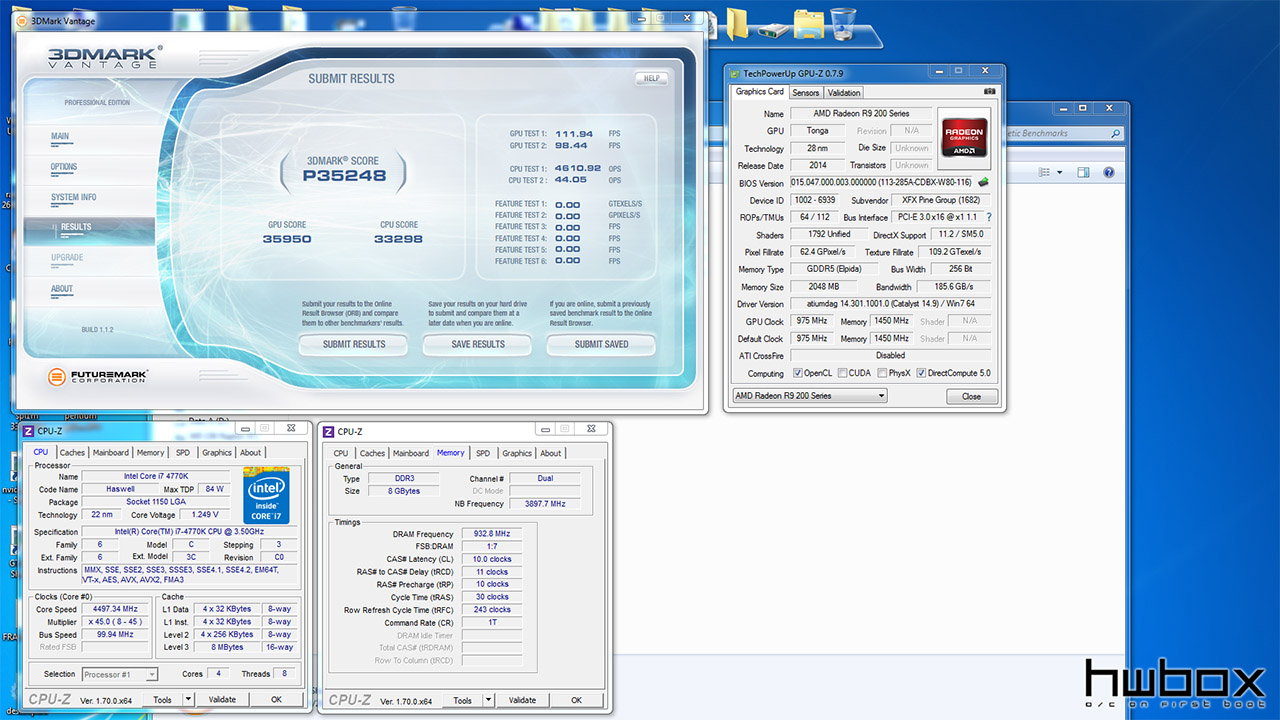Switch to the Validation tab in GPU-Z

coord(844,92)
